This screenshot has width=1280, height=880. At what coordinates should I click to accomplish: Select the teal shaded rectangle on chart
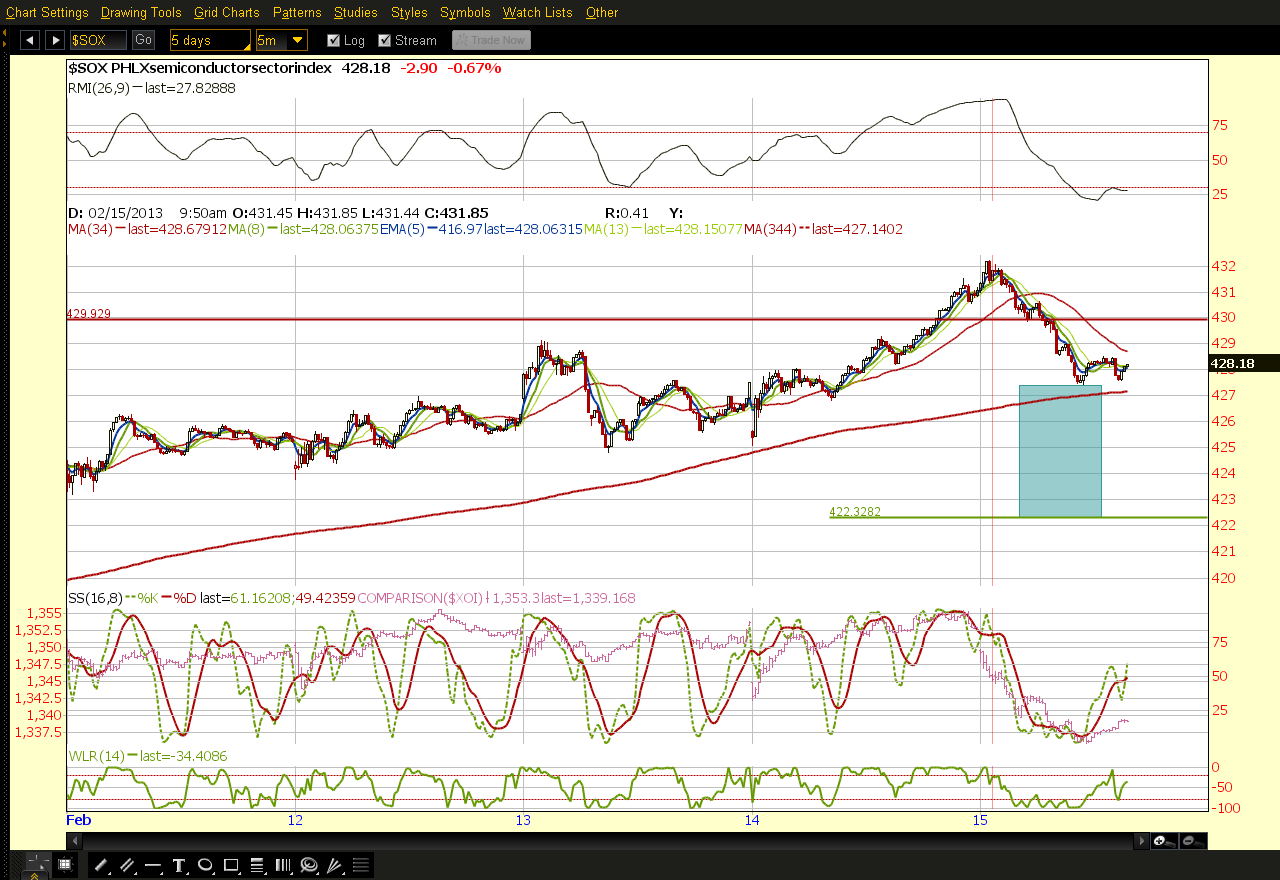[1060, 451]
